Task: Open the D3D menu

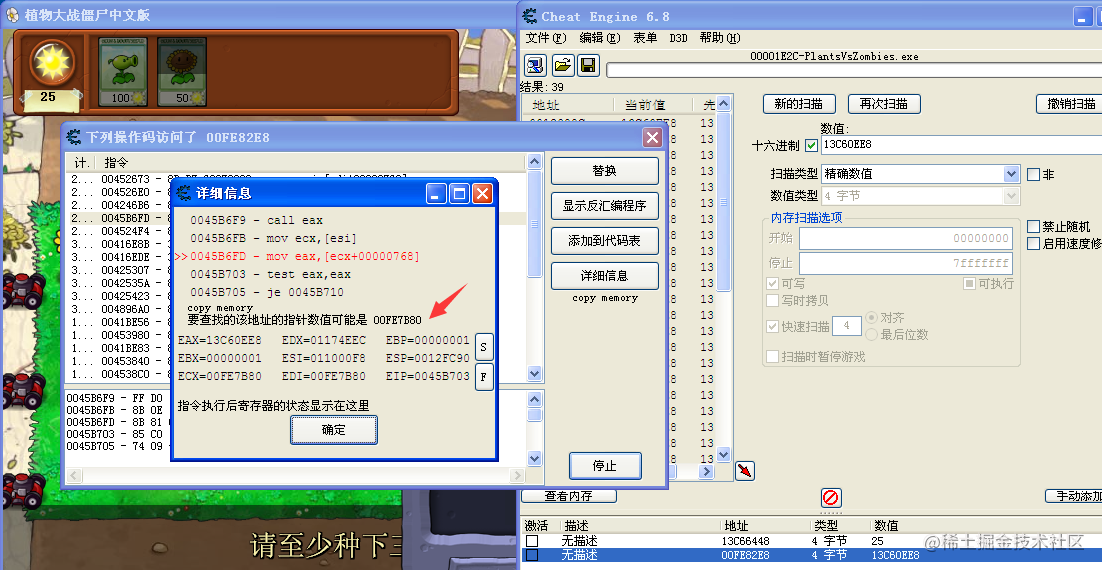Action: [x=678, y=38]
